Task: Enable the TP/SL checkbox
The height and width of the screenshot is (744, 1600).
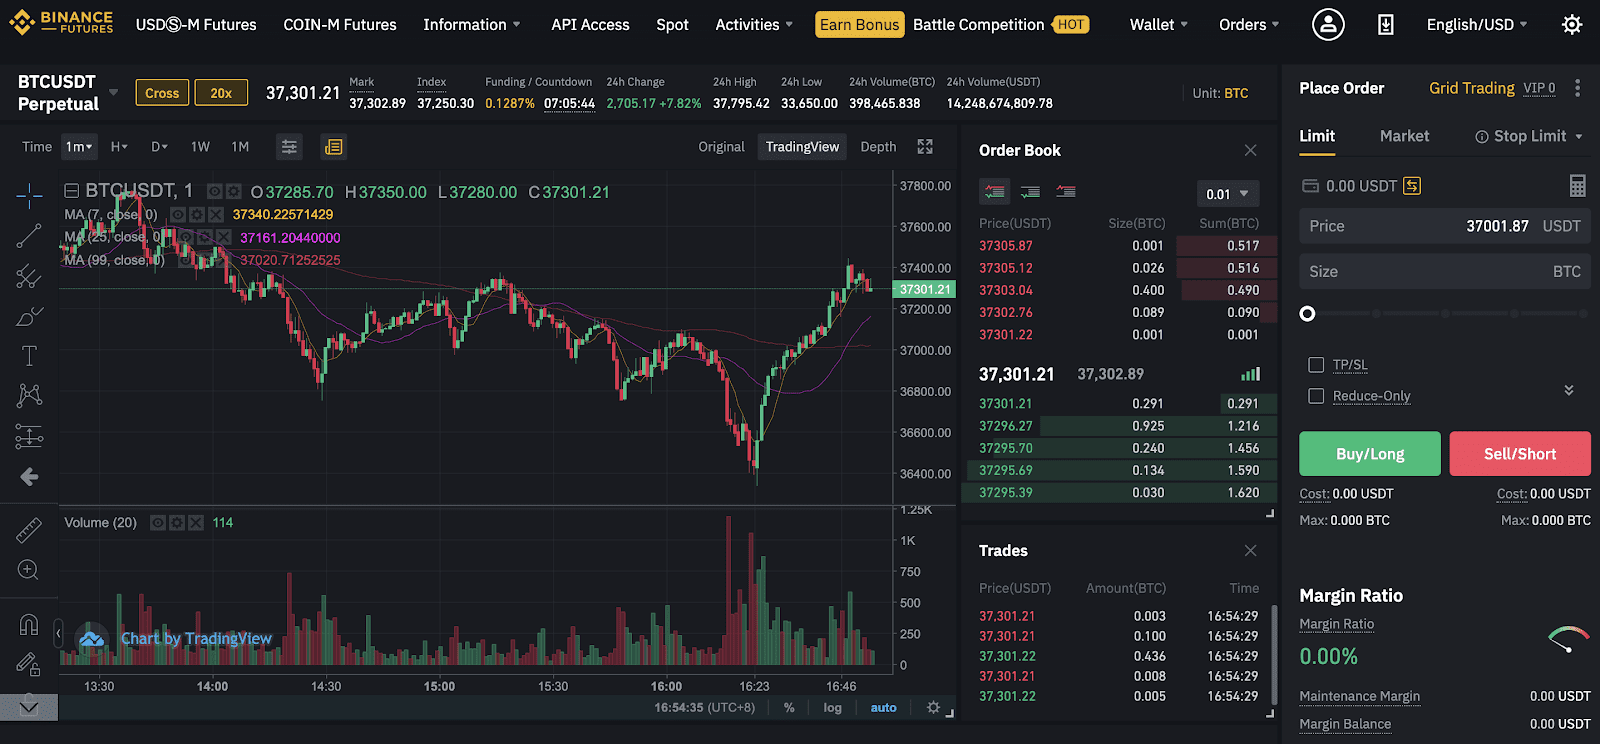Action: coord(1316,365)
